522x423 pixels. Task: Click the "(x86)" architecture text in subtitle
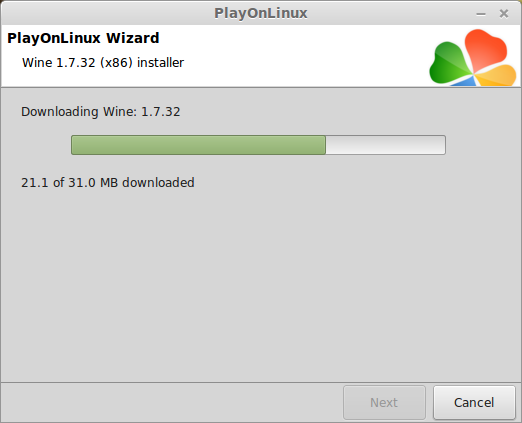[x=116, y=63]
